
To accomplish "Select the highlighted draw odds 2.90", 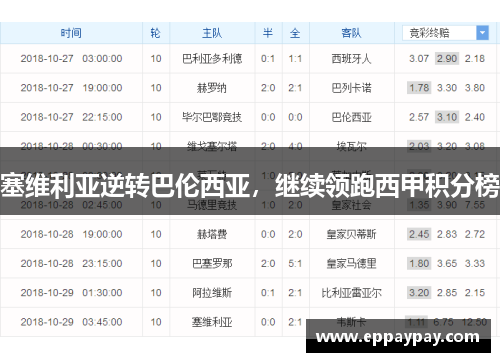I will click(x=447, y=59).
